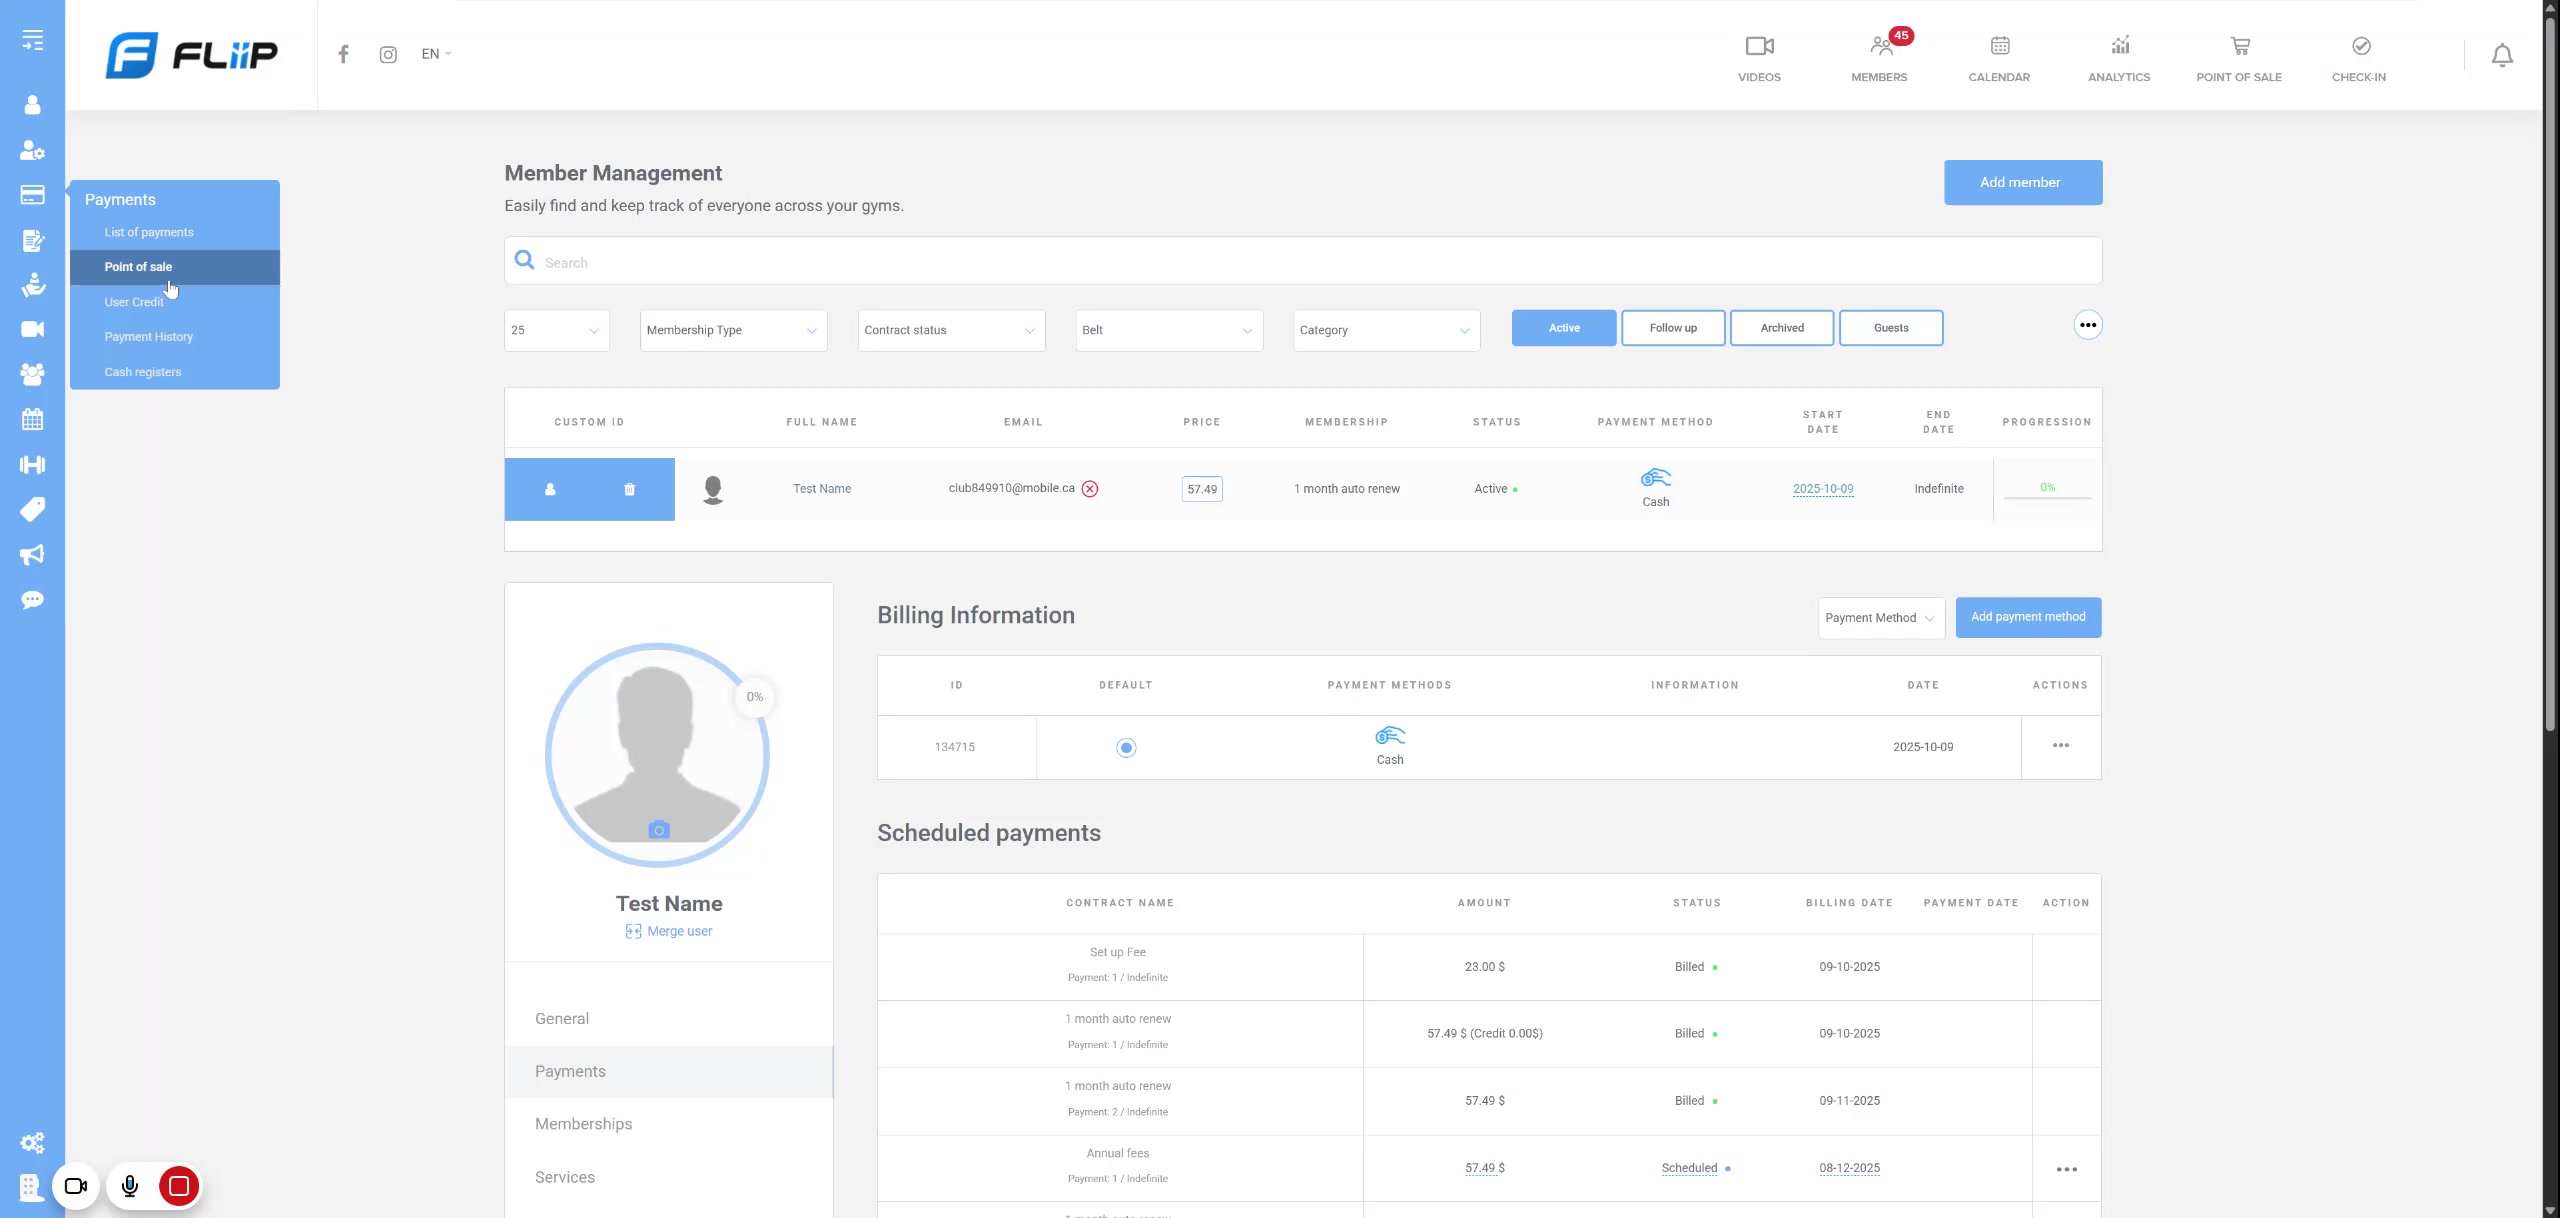Visit the Instagram page icon
Screen dimensions: 2560x1218
pos(388,55)
